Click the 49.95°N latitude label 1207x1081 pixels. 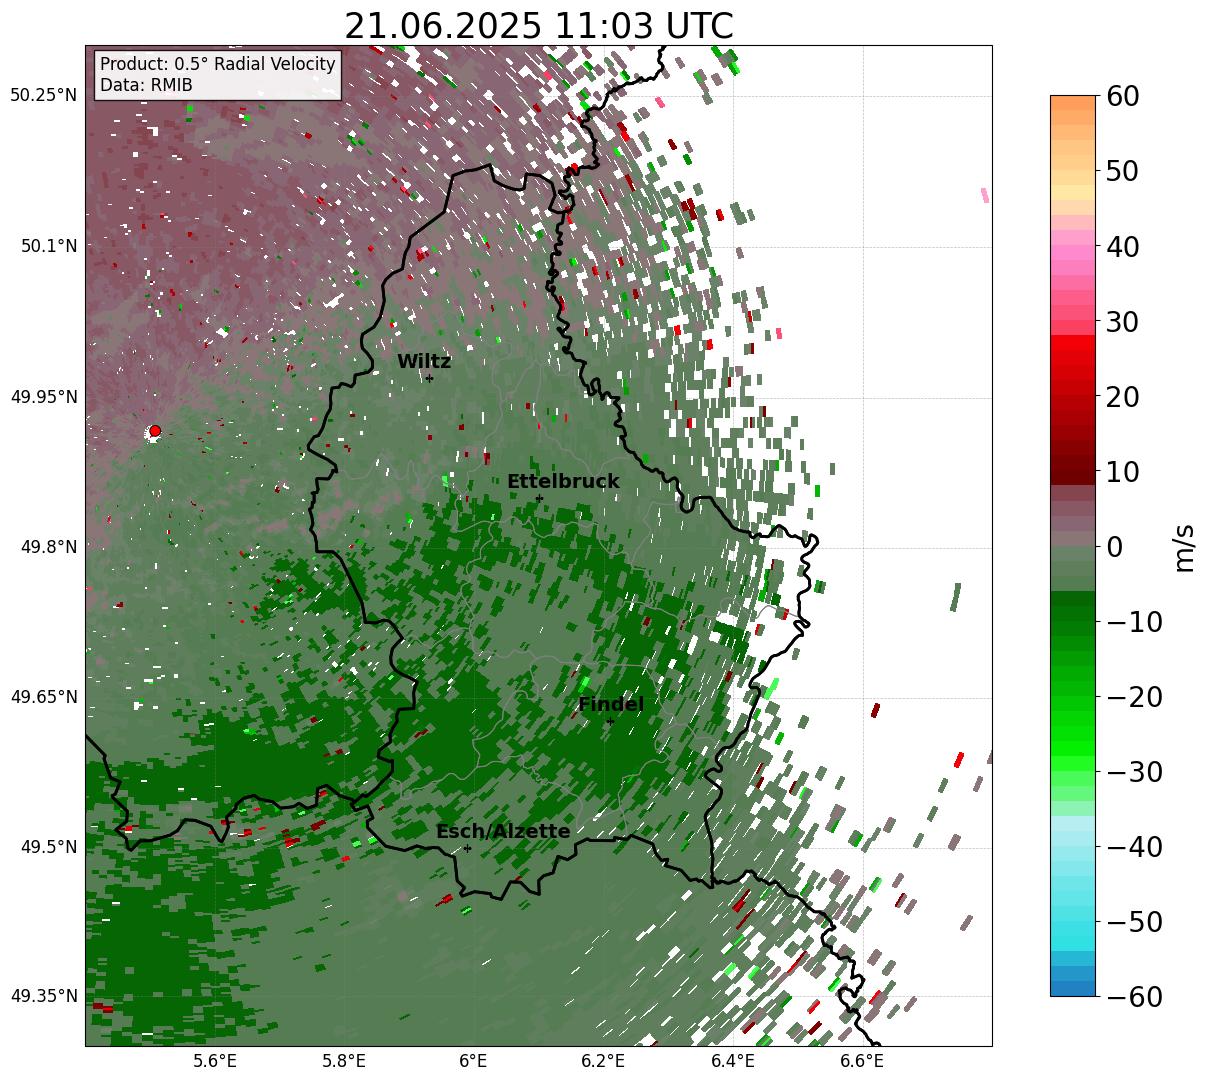point(44,397)
